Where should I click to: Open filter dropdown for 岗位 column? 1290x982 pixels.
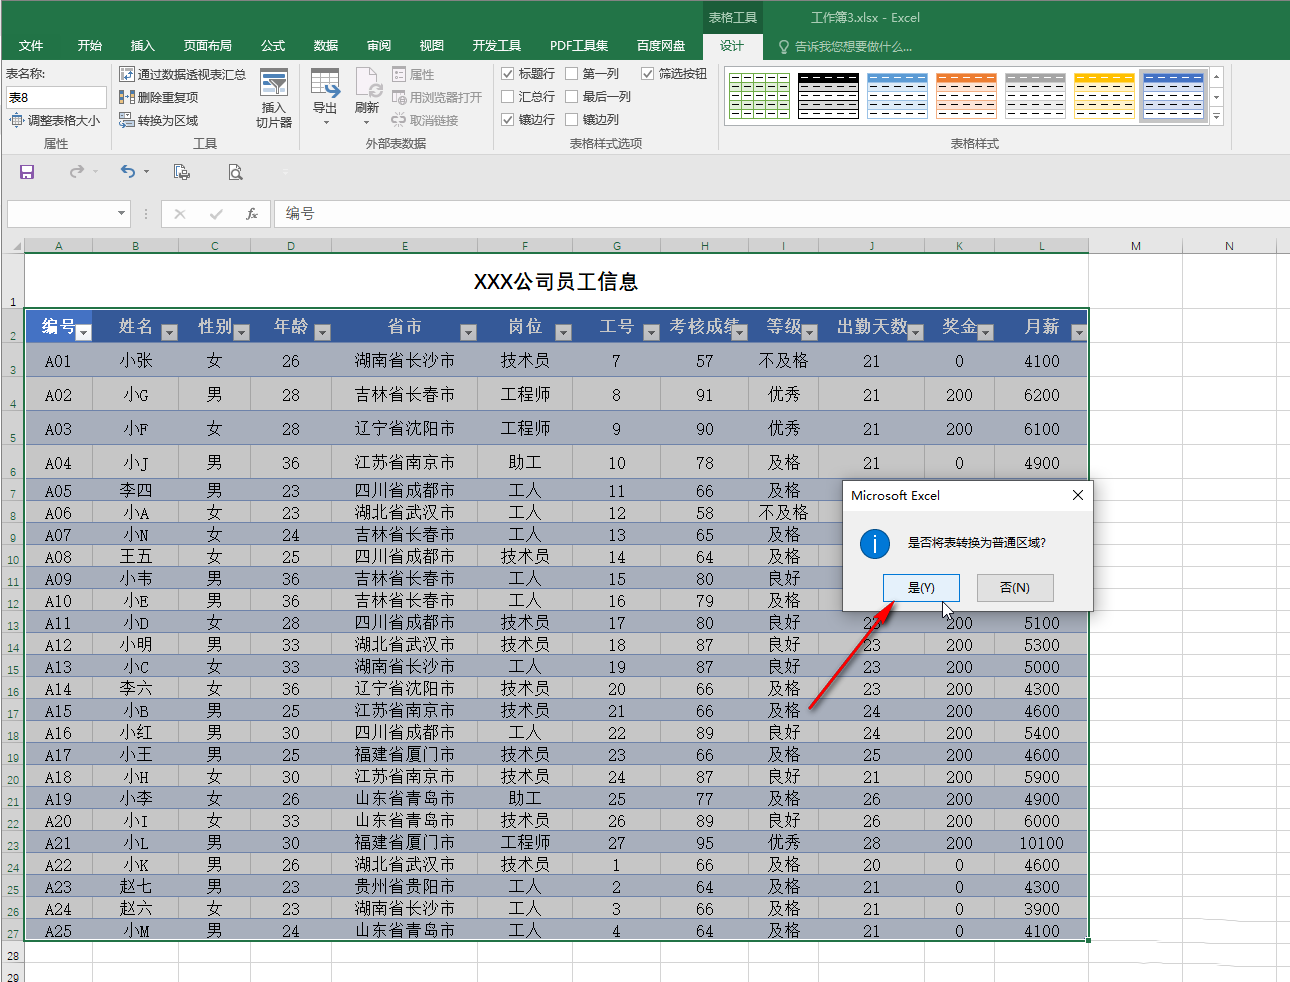[x=563, y=332]
